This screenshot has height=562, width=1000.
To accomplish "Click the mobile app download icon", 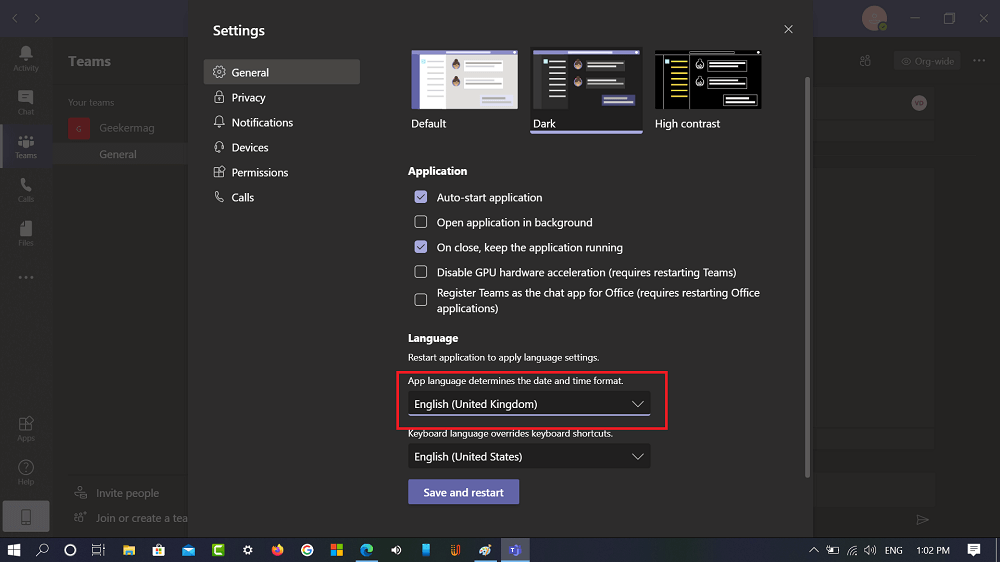I will click(26, 516).
